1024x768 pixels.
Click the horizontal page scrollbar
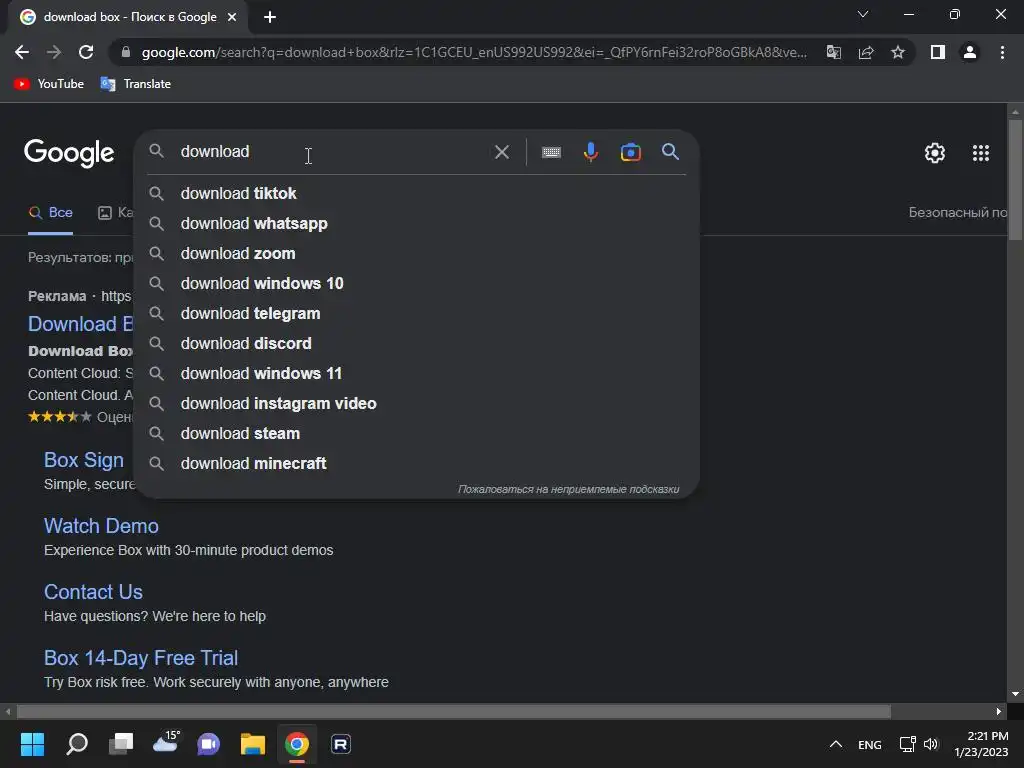[x=453, y=711]
